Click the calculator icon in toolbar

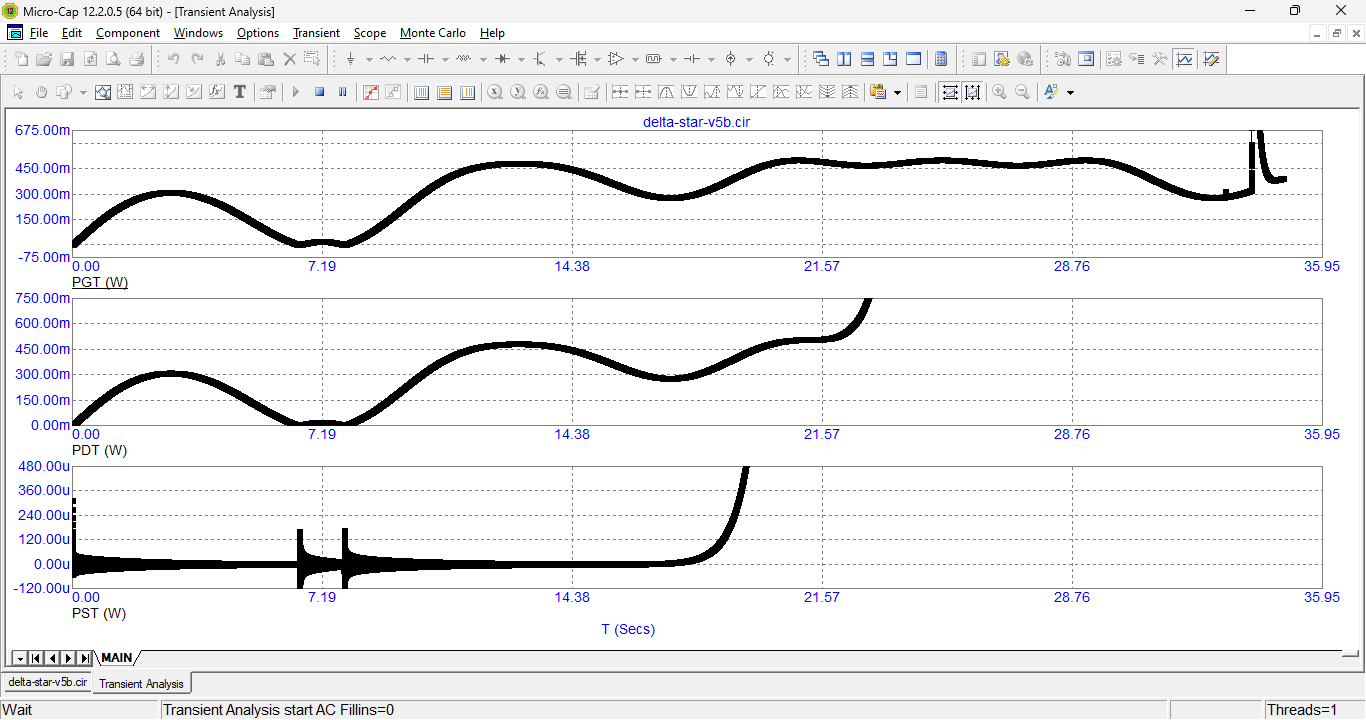coord(940,59)
